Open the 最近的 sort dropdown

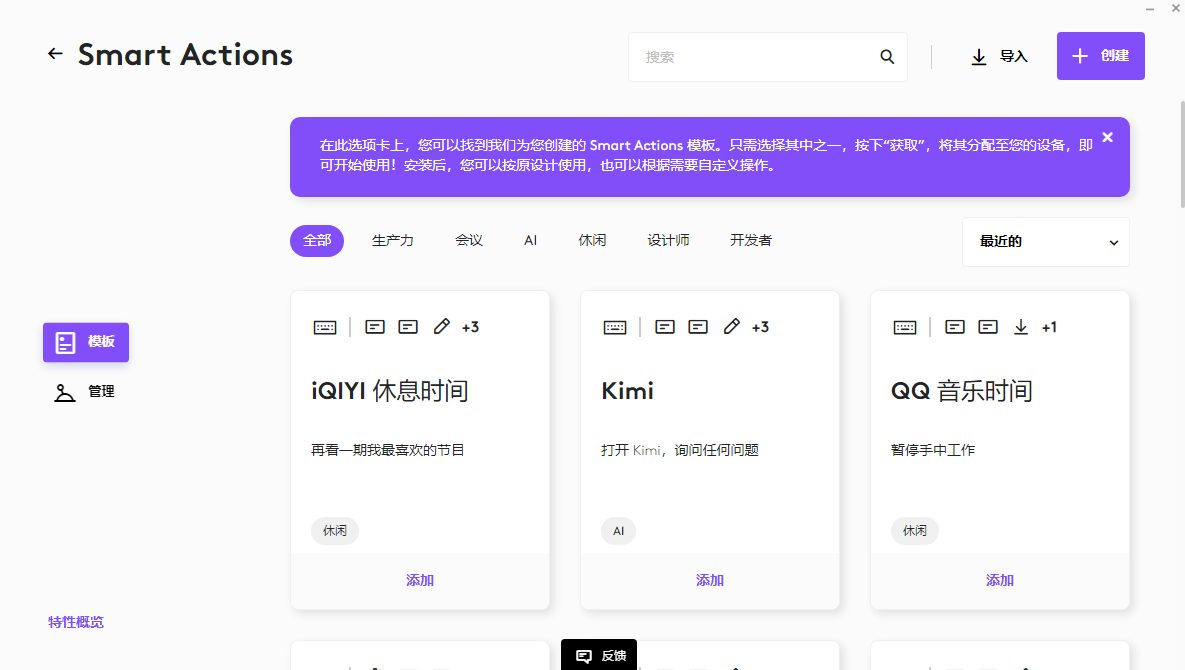click(x=1045, y=241)
